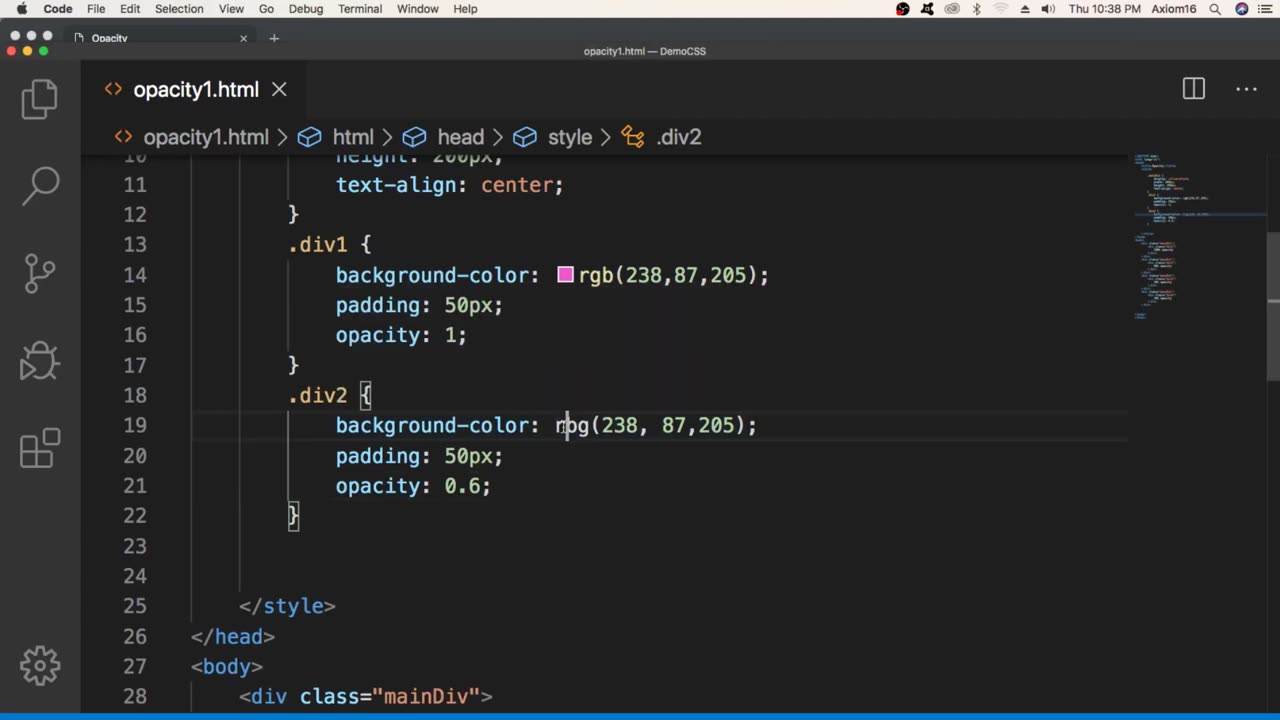This screenshot has height=720, width=1280.
Task: Click the Creative Cloud menu bar icon
Action: click(952, 9)
